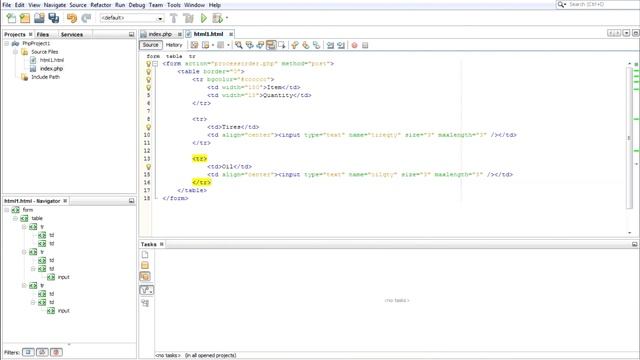
Task: Switch to the Services panel tab
Action: (x=72, y=34)
